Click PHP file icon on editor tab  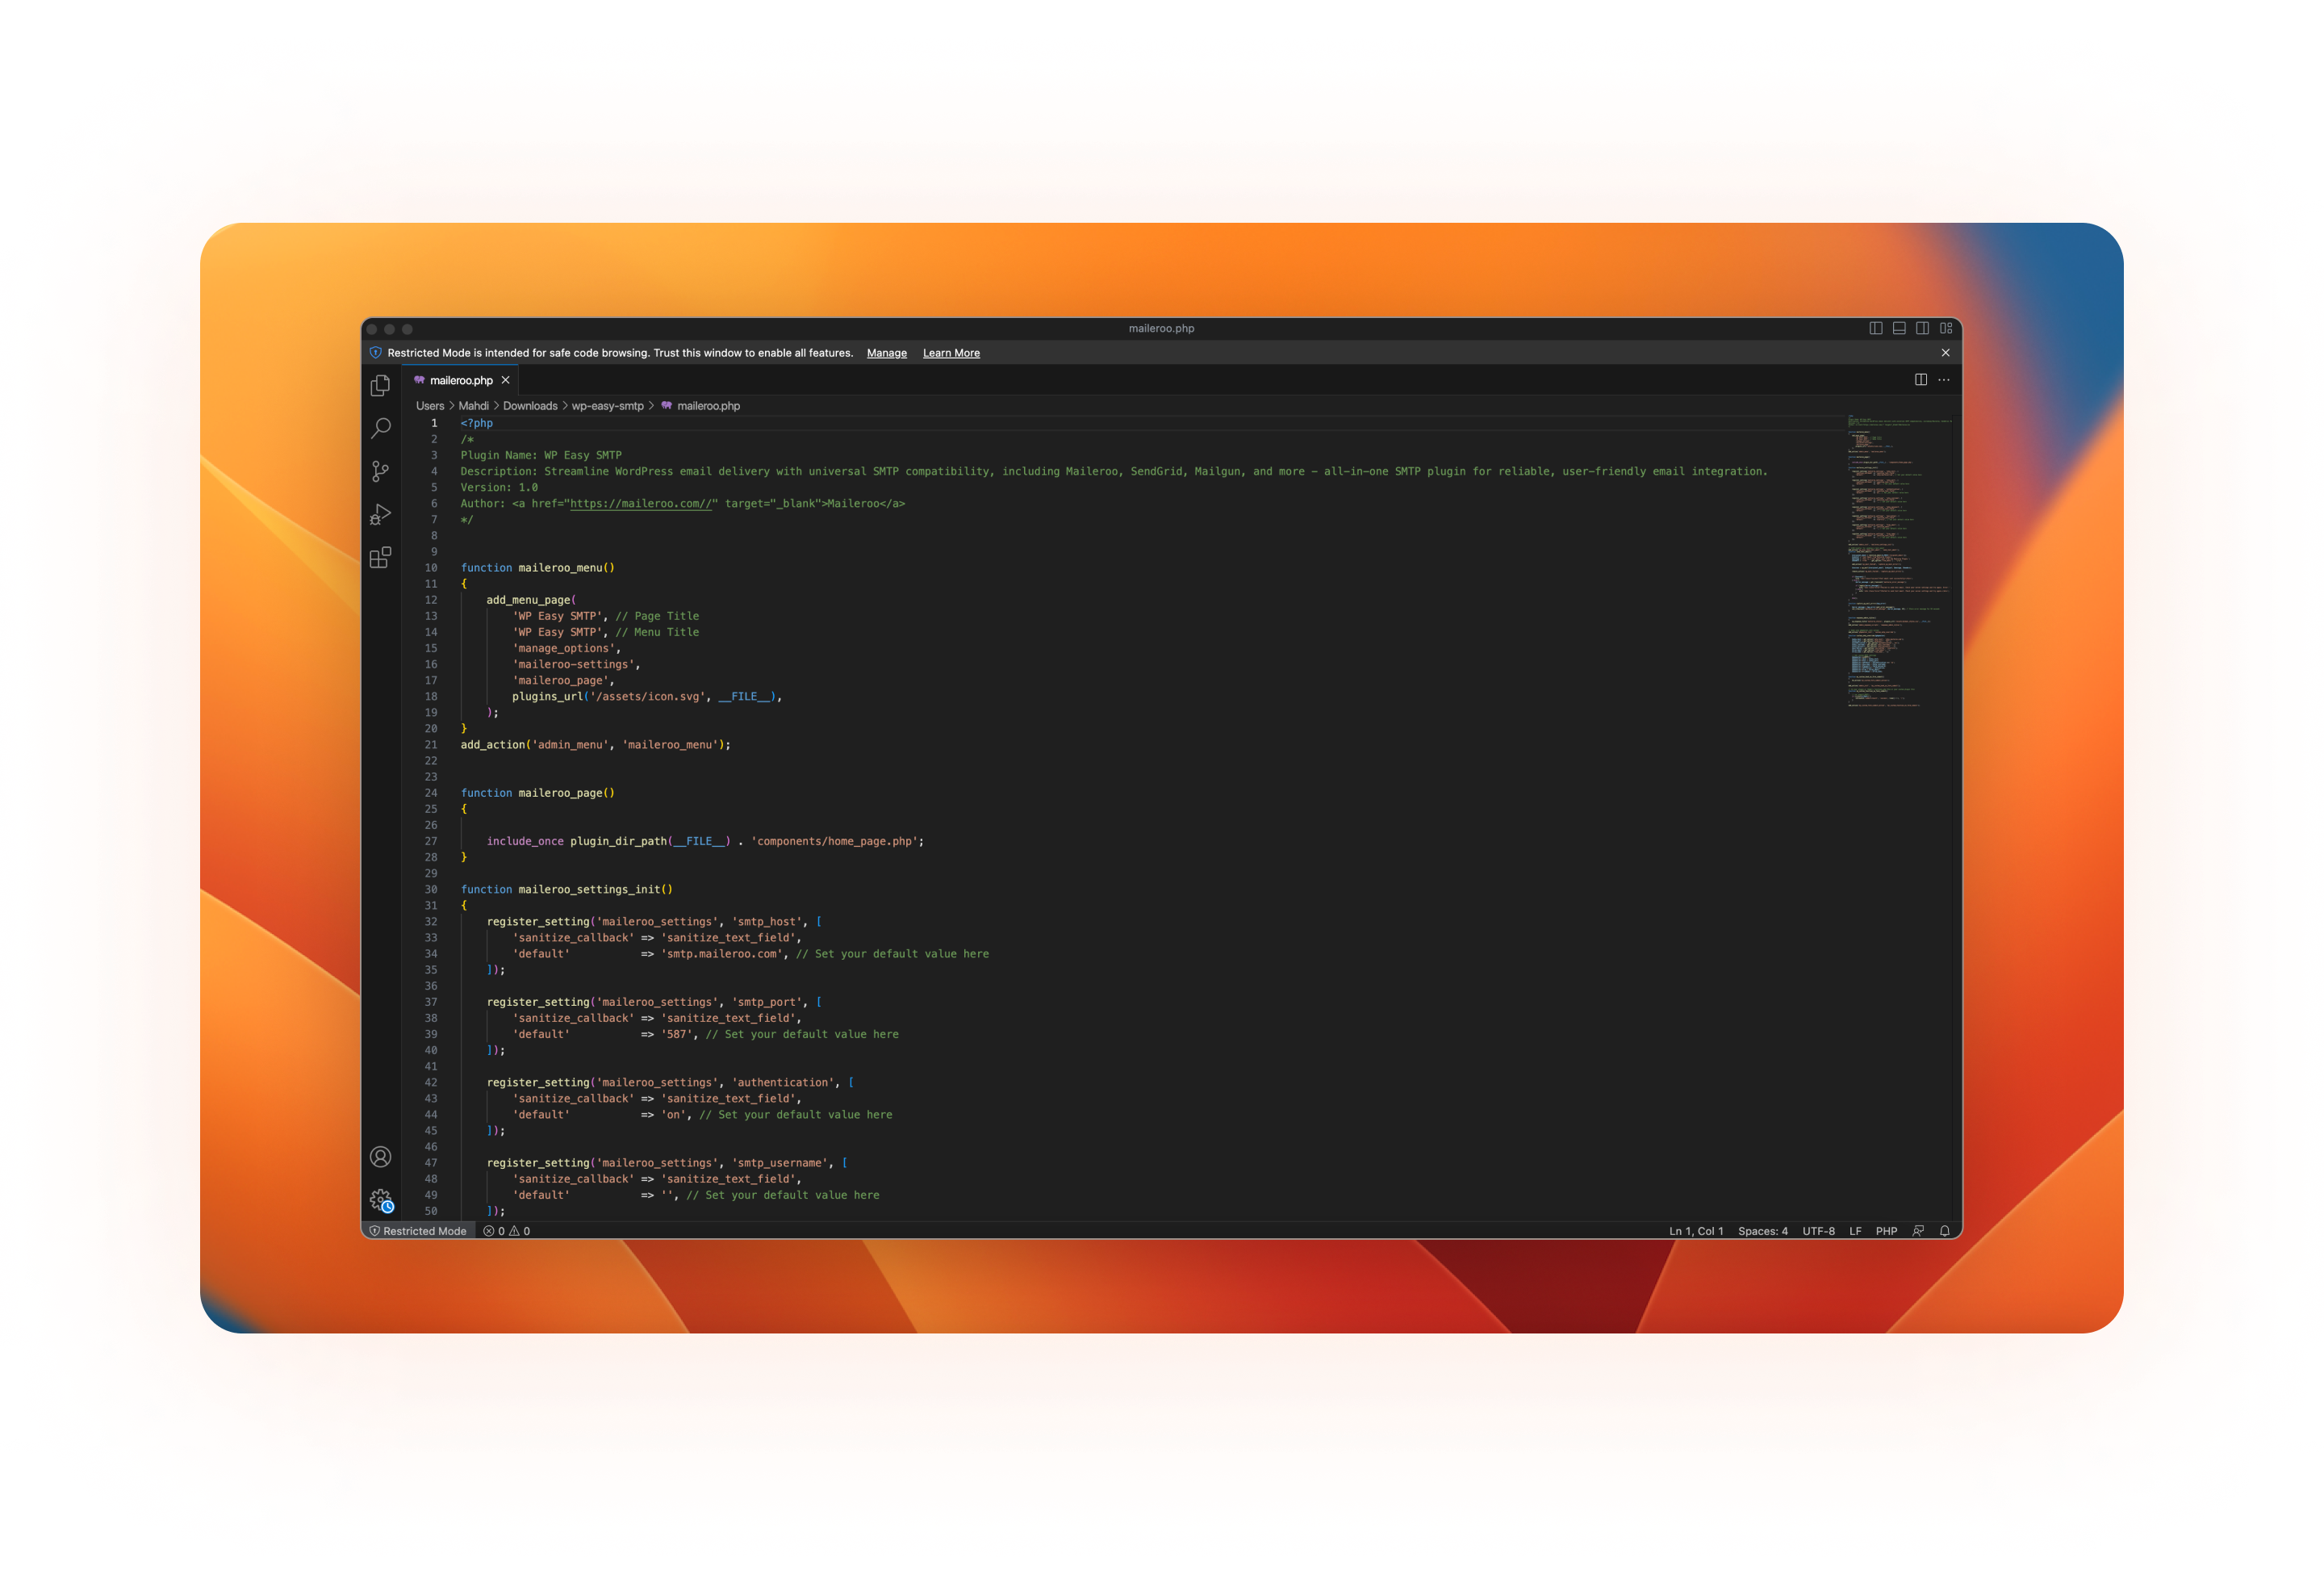point(419,380)
